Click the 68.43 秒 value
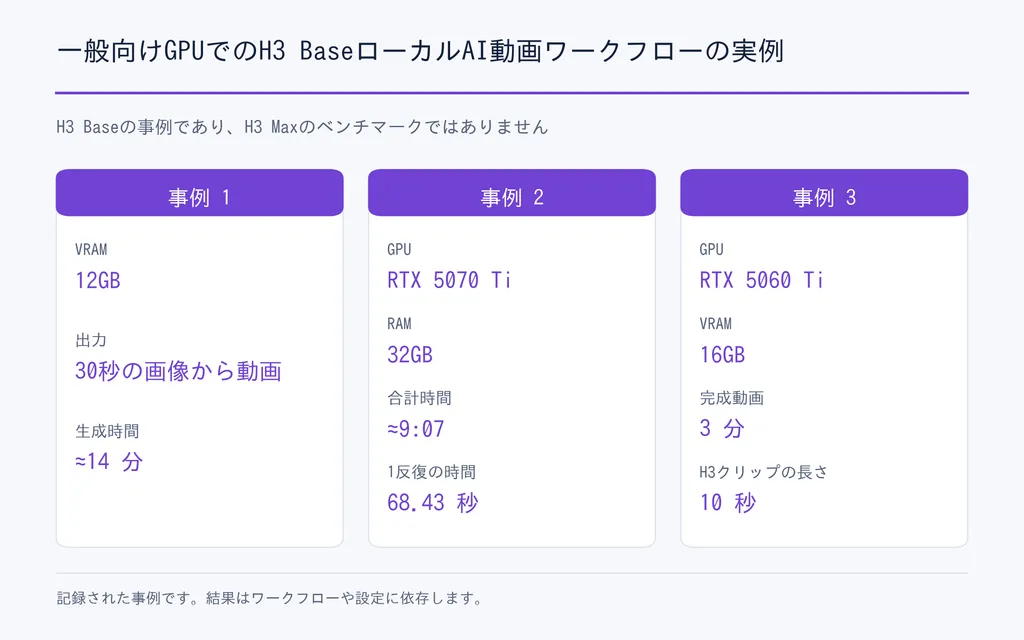 point(433,503)
